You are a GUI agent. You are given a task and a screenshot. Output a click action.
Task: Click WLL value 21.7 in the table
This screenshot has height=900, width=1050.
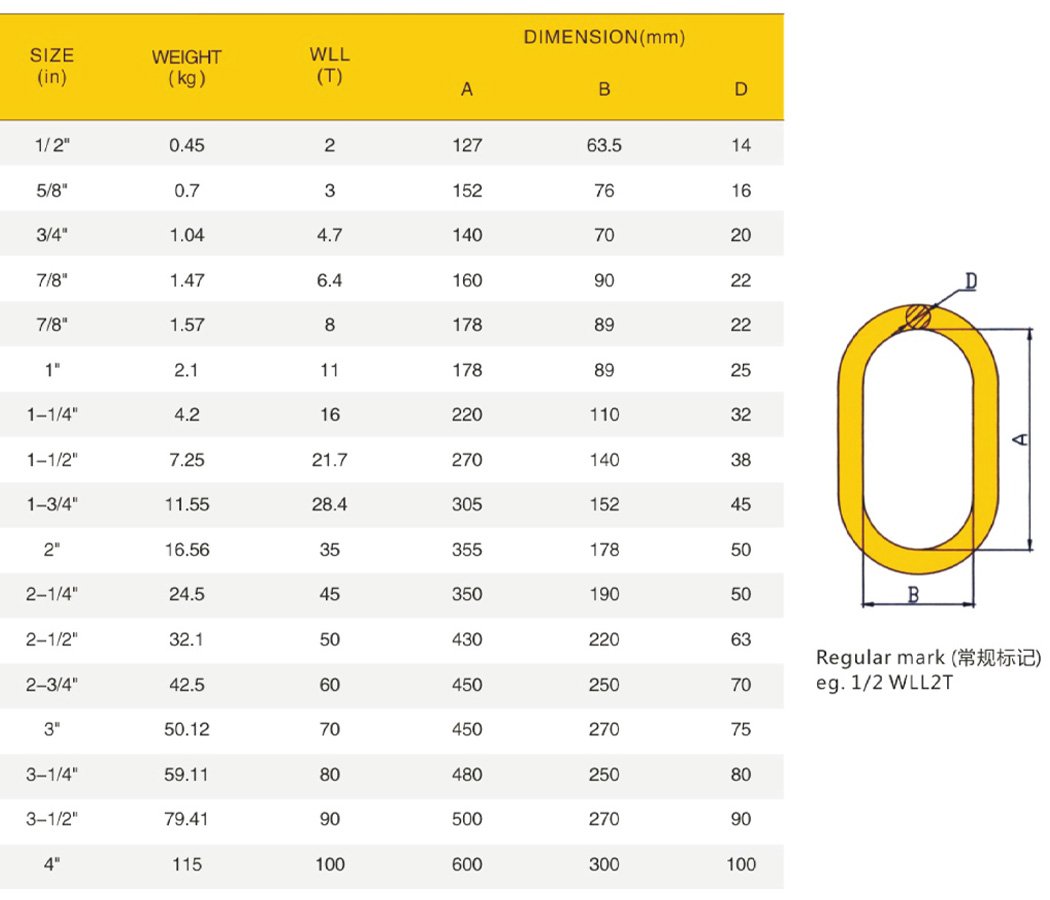pos(329,460)
